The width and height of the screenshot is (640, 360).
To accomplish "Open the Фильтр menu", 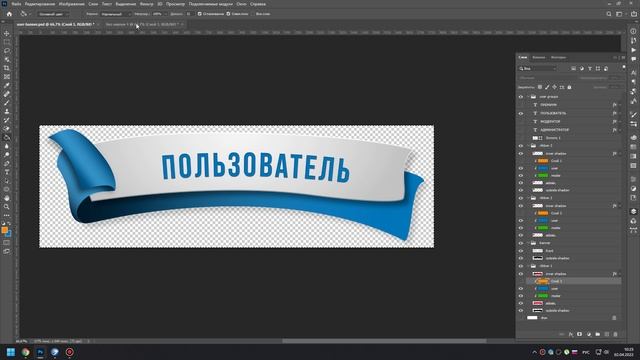I will click(x=147, y=4).
